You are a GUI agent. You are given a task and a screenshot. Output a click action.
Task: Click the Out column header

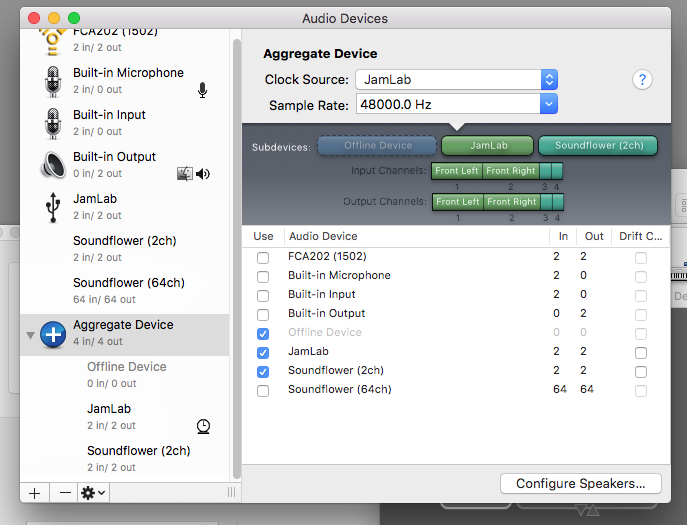(594, 236)
